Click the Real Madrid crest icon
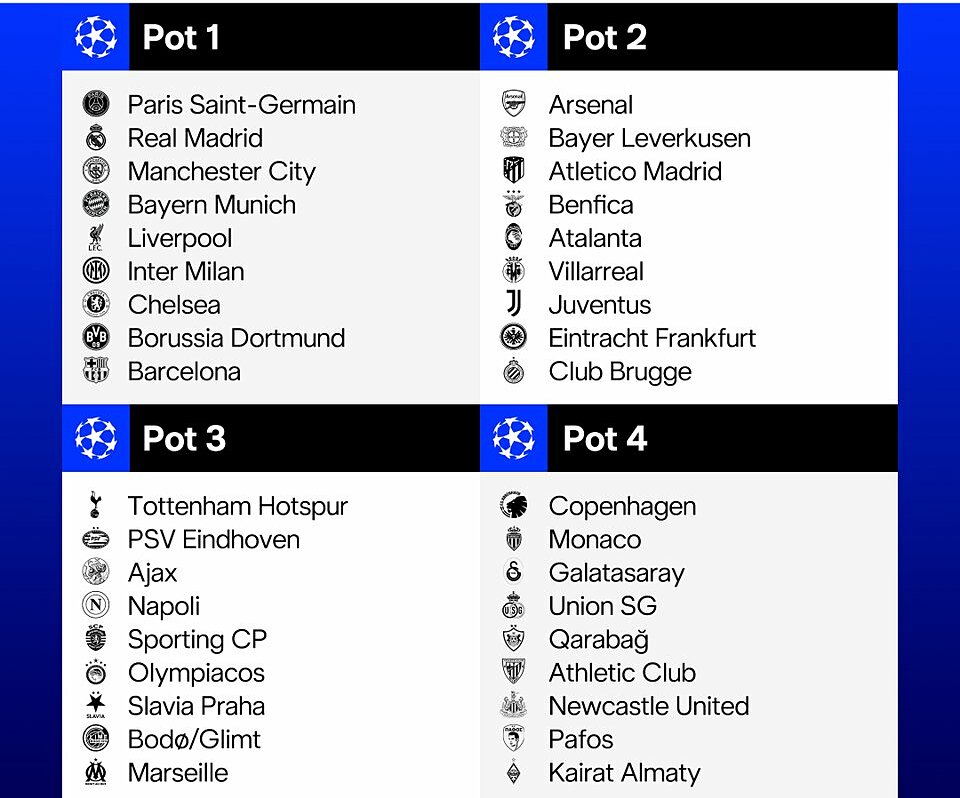 (96, 138)
